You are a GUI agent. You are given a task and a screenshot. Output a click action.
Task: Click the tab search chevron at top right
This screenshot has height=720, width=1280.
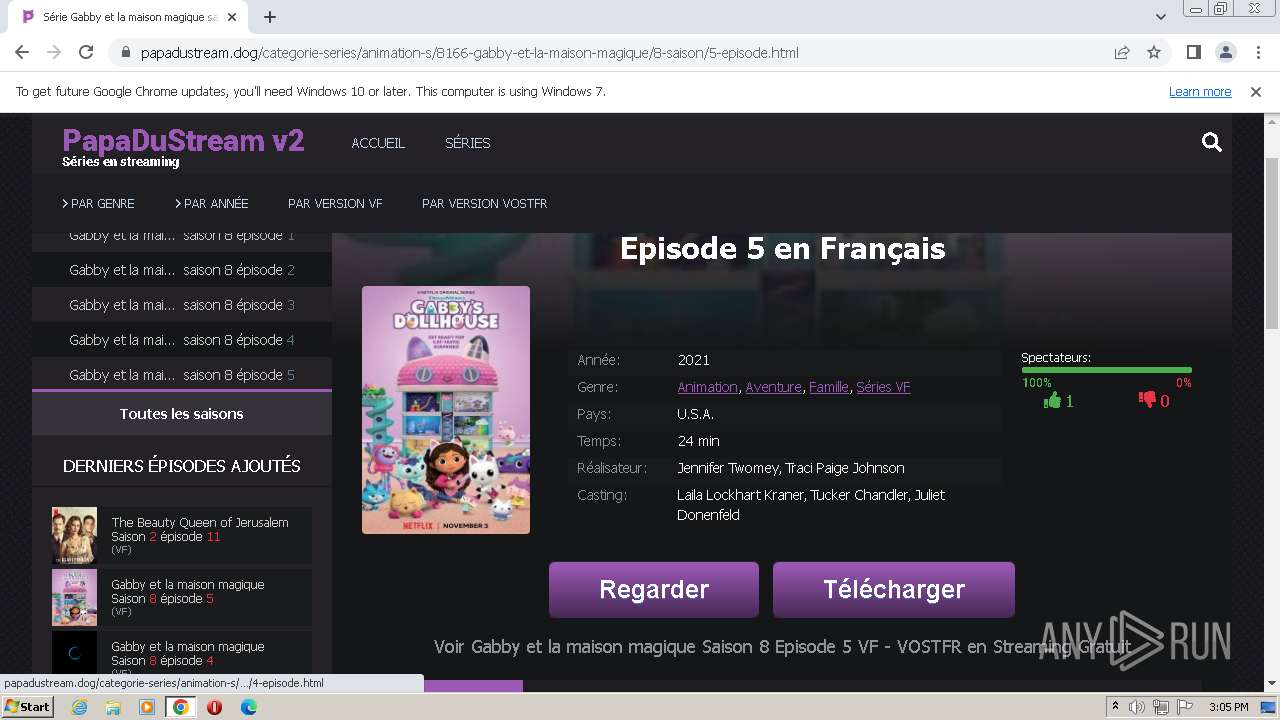tap(1161, 17)
